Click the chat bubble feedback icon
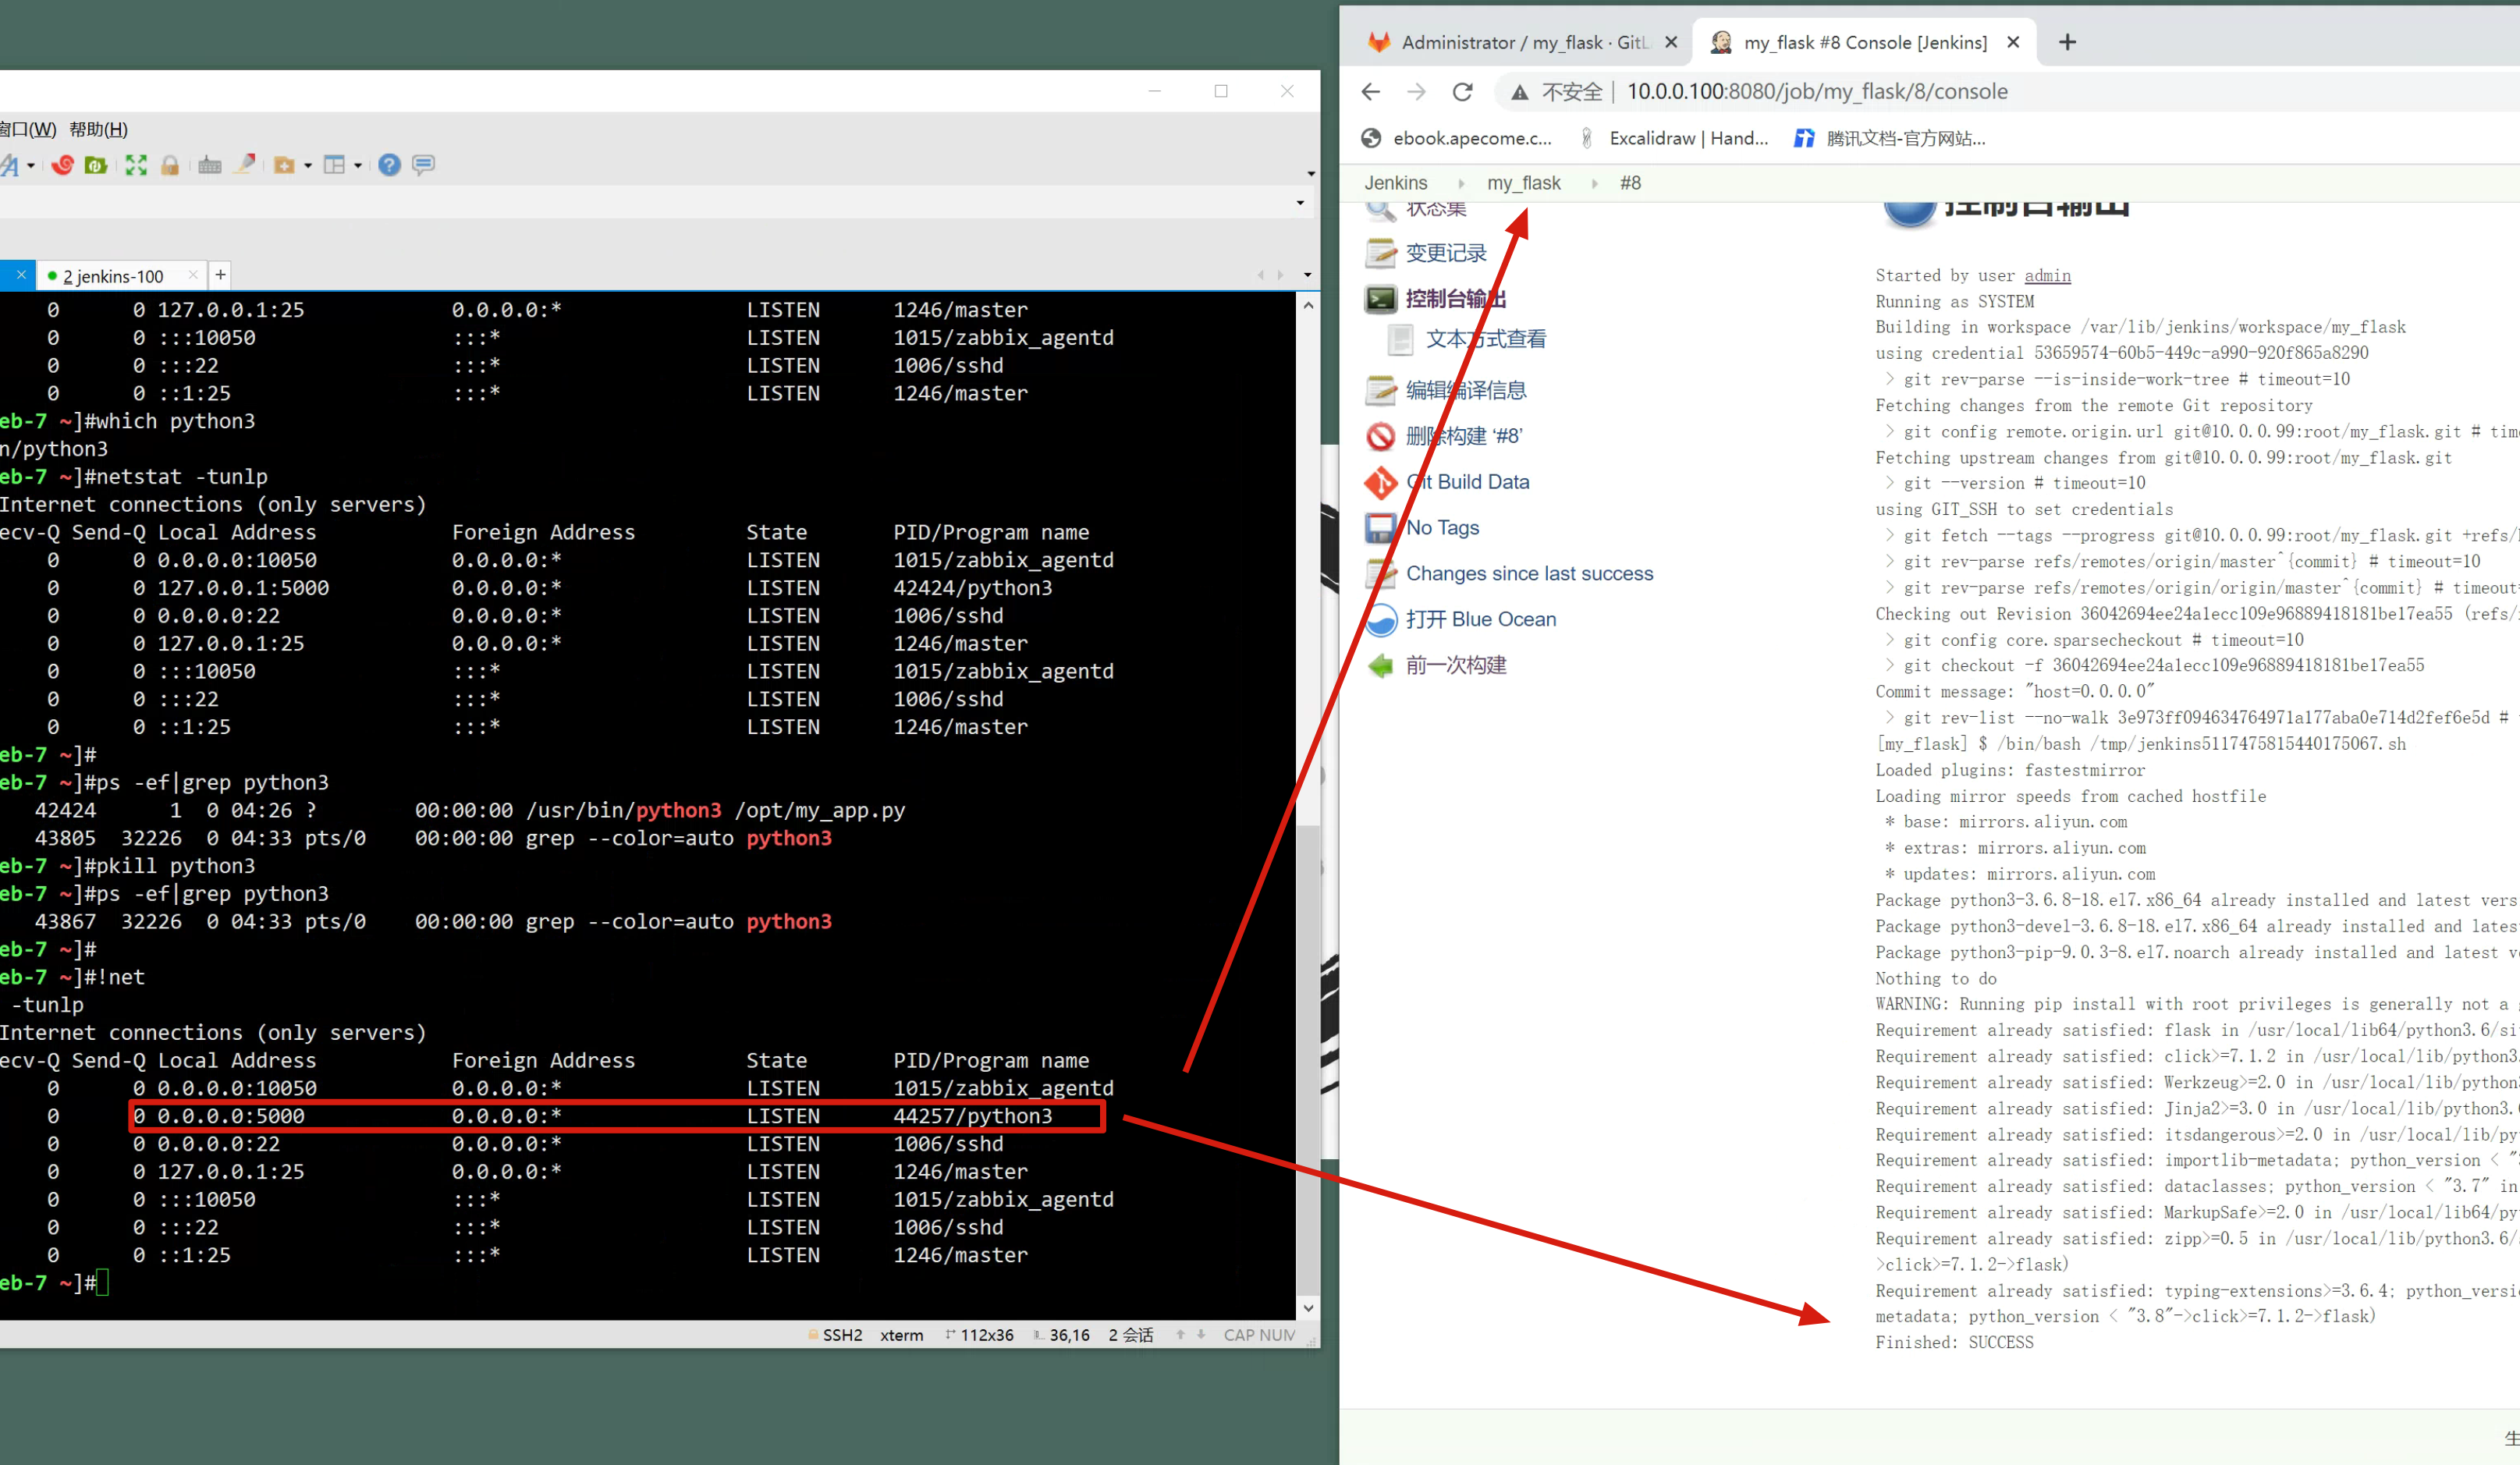 (424, 165)
